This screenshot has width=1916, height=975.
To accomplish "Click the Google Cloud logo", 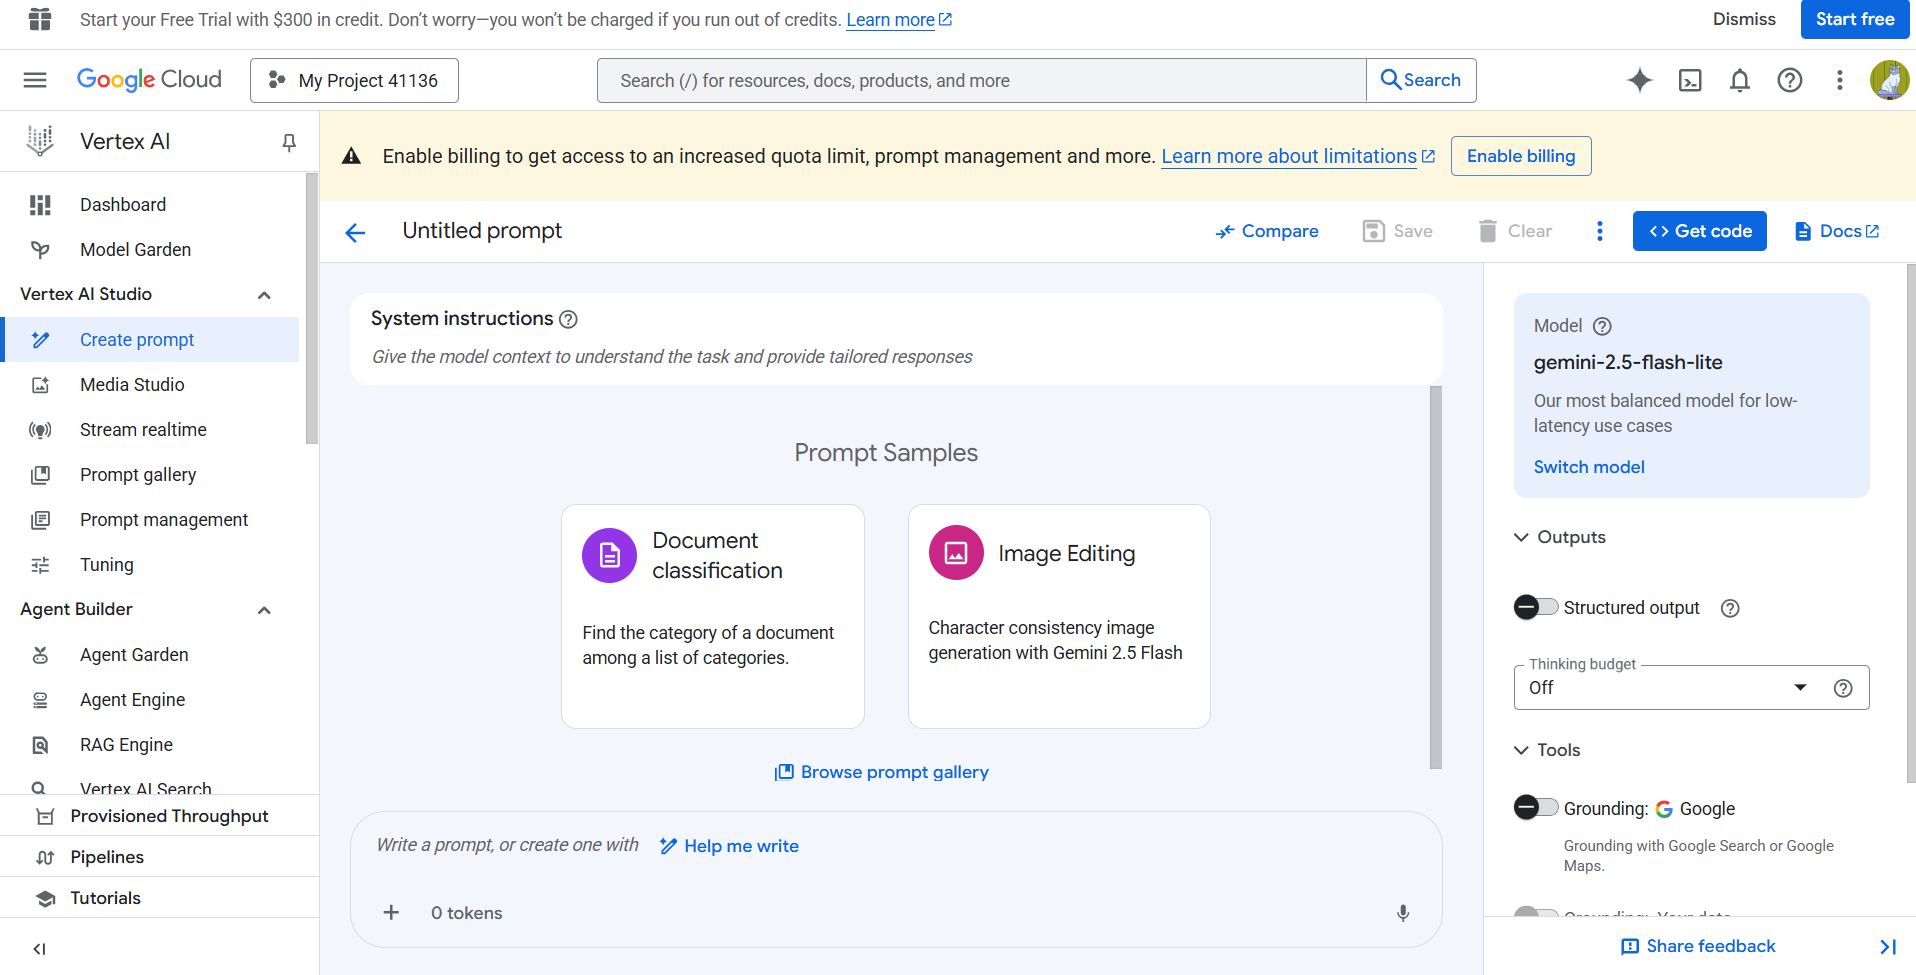I will tap(149, 79).
